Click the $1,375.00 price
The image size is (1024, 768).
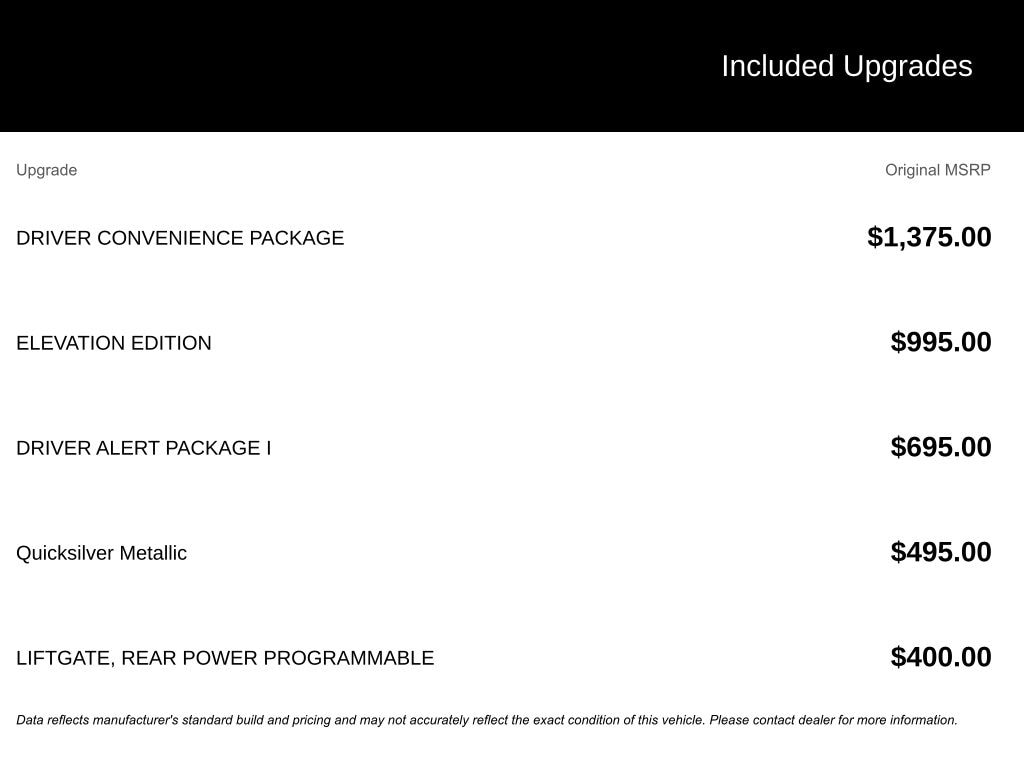929,237
